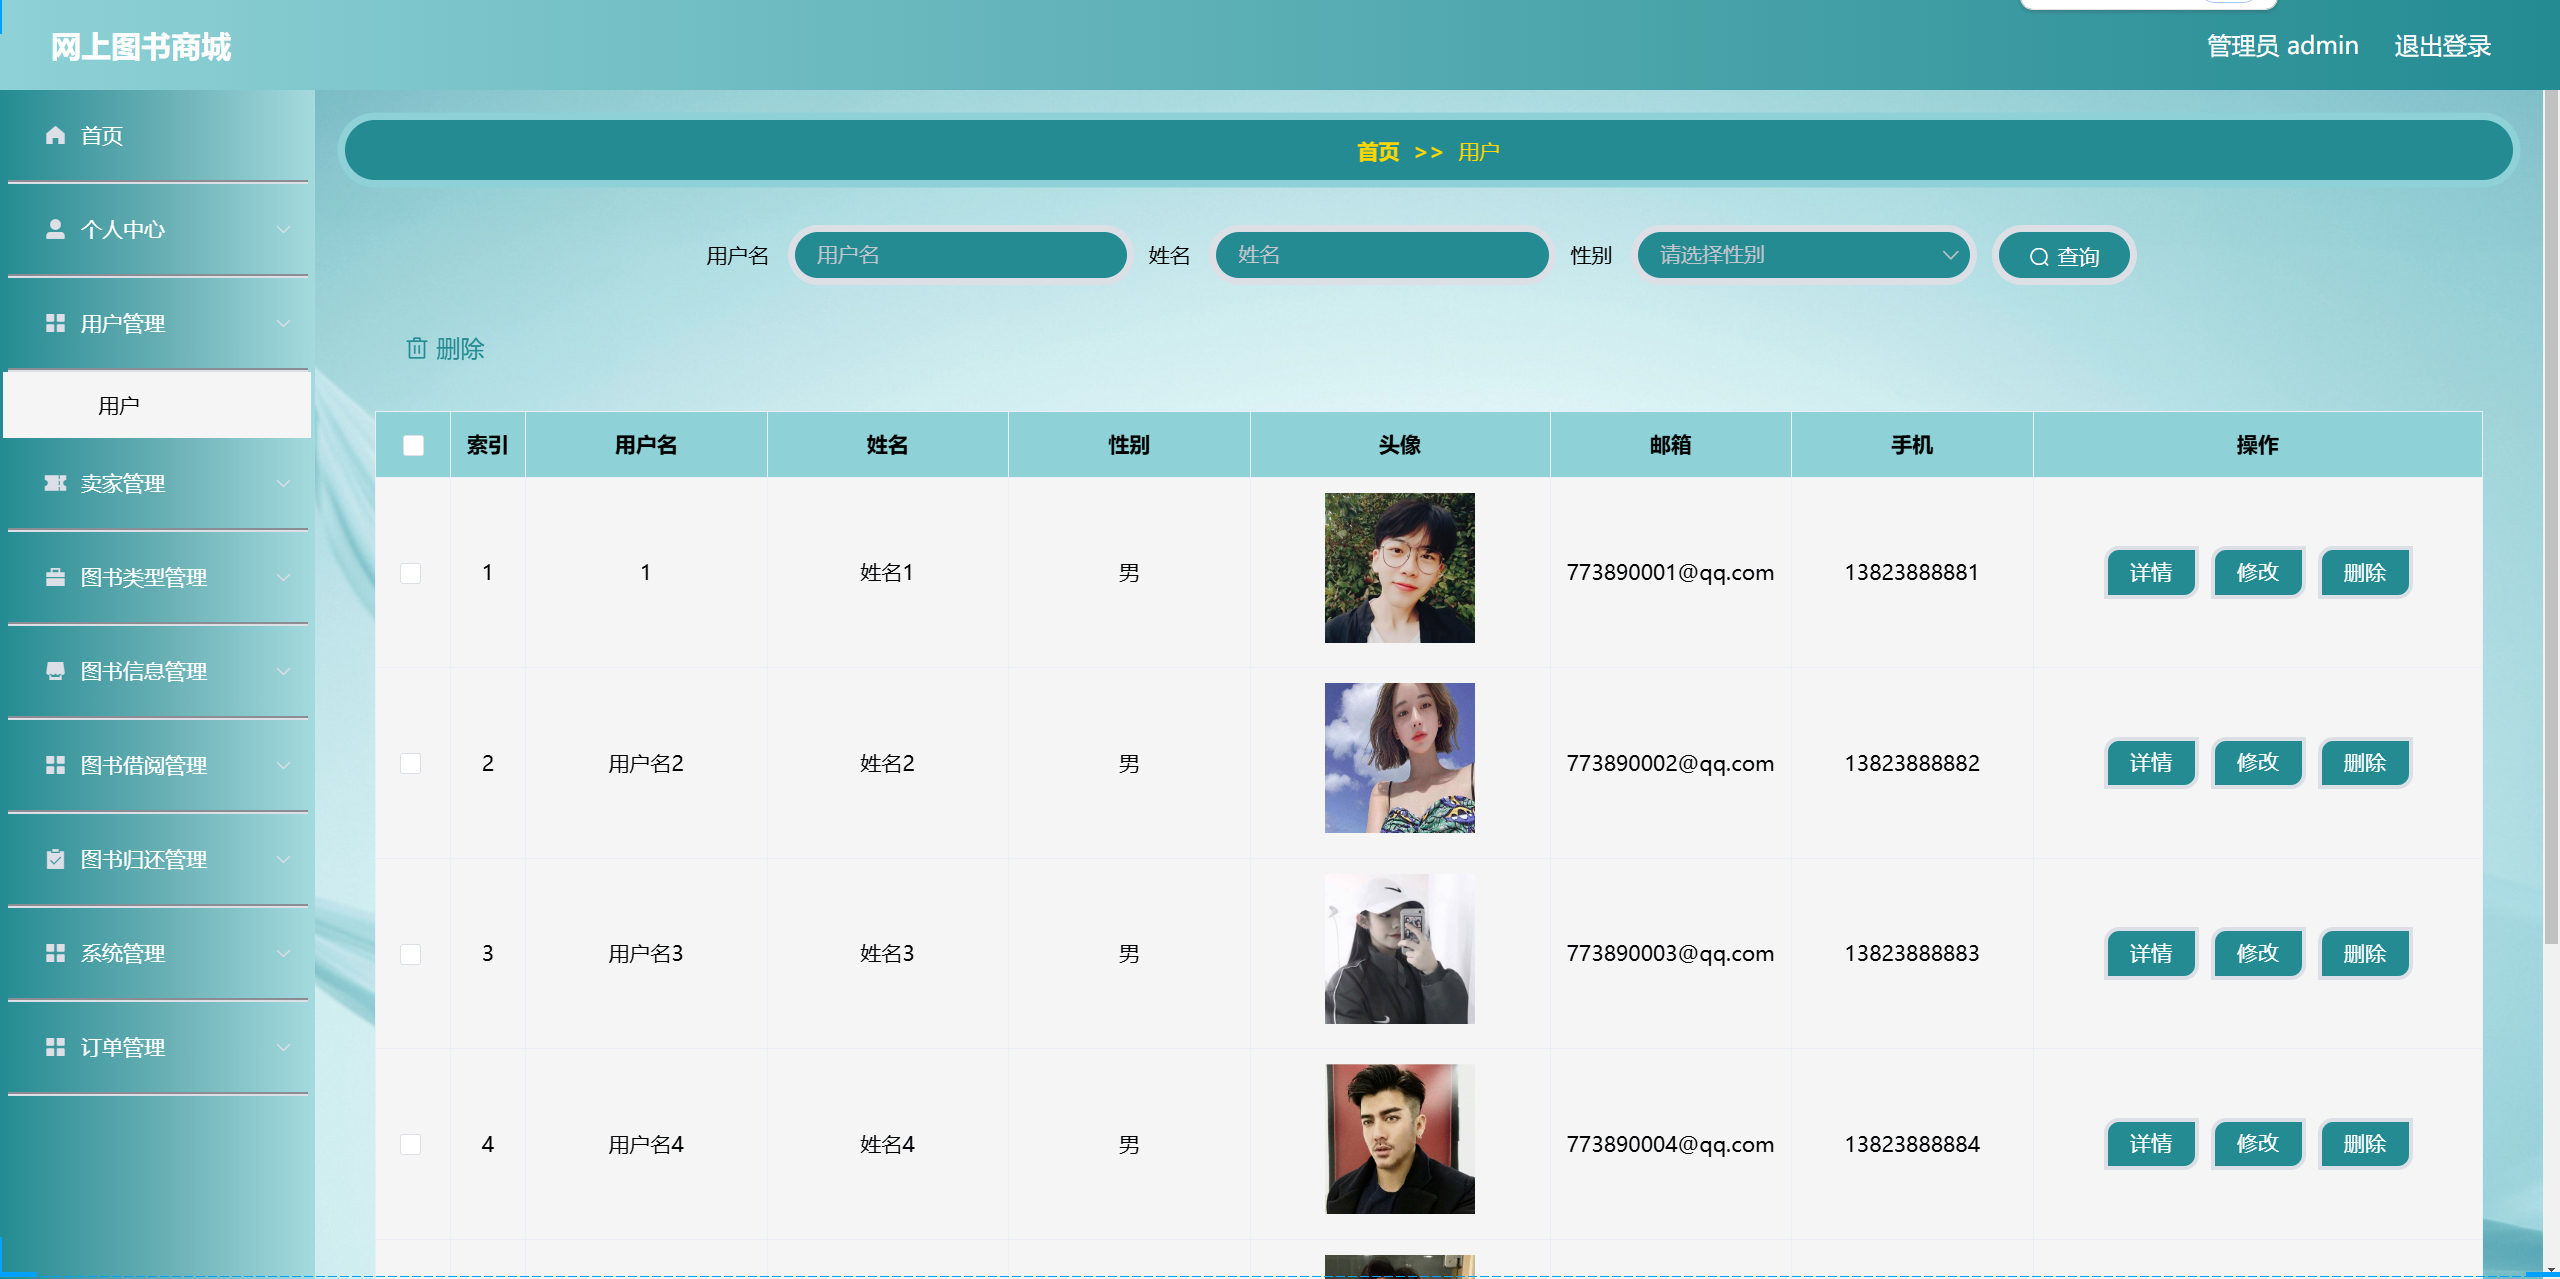Click 修改 for 用户名4

point(2258,1144)
